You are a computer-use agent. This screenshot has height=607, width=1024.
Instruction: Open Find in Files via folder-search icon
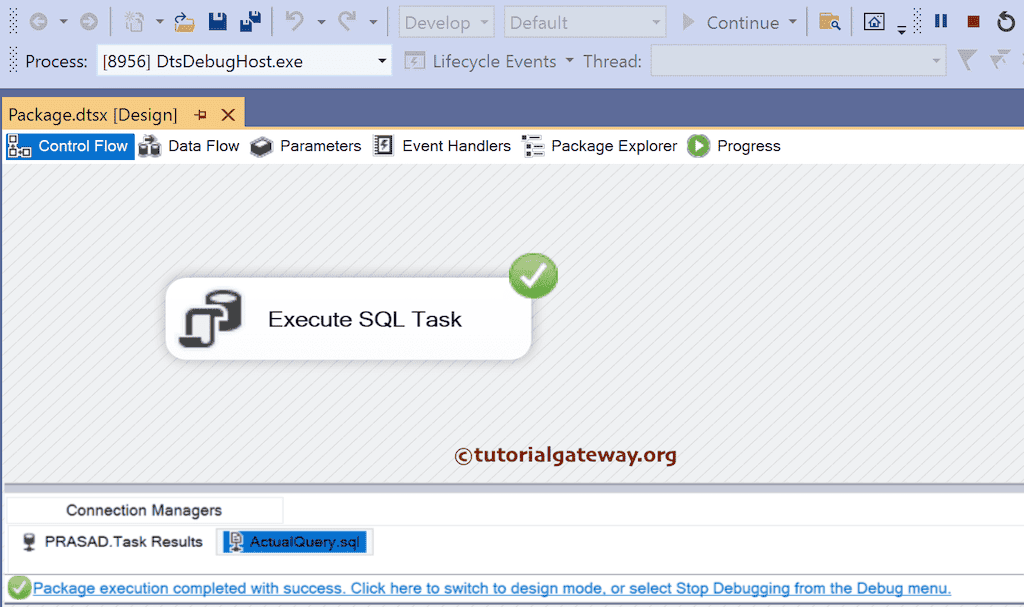click(829, 21)
